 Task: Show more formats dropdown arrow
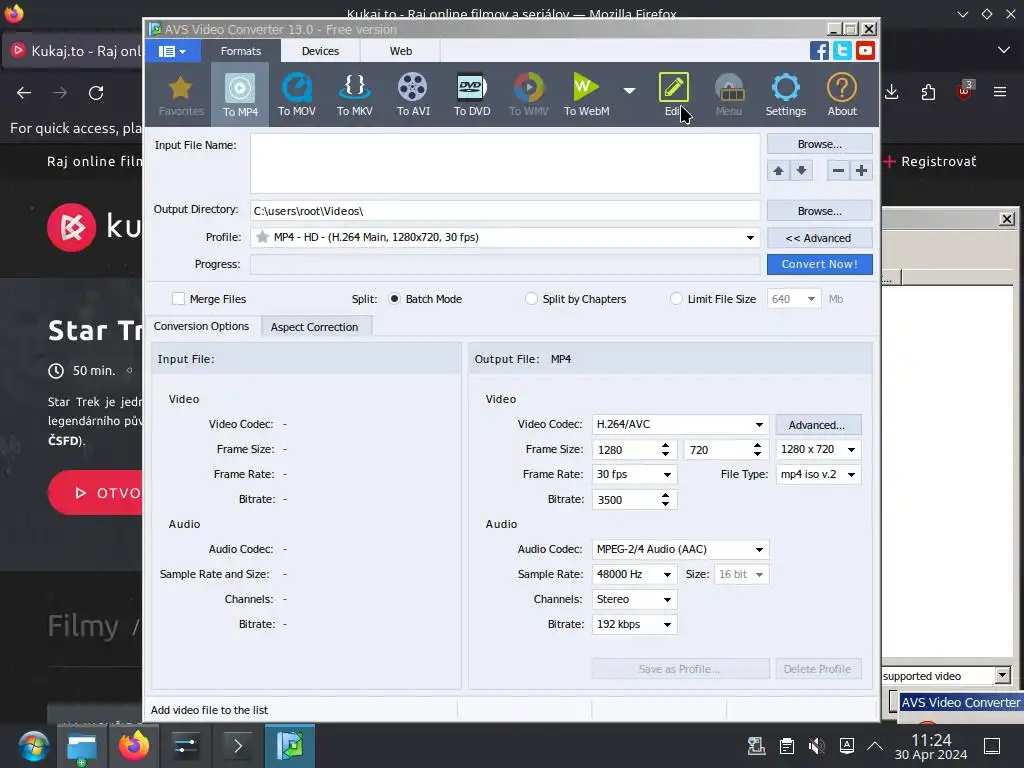click(630, 91)
